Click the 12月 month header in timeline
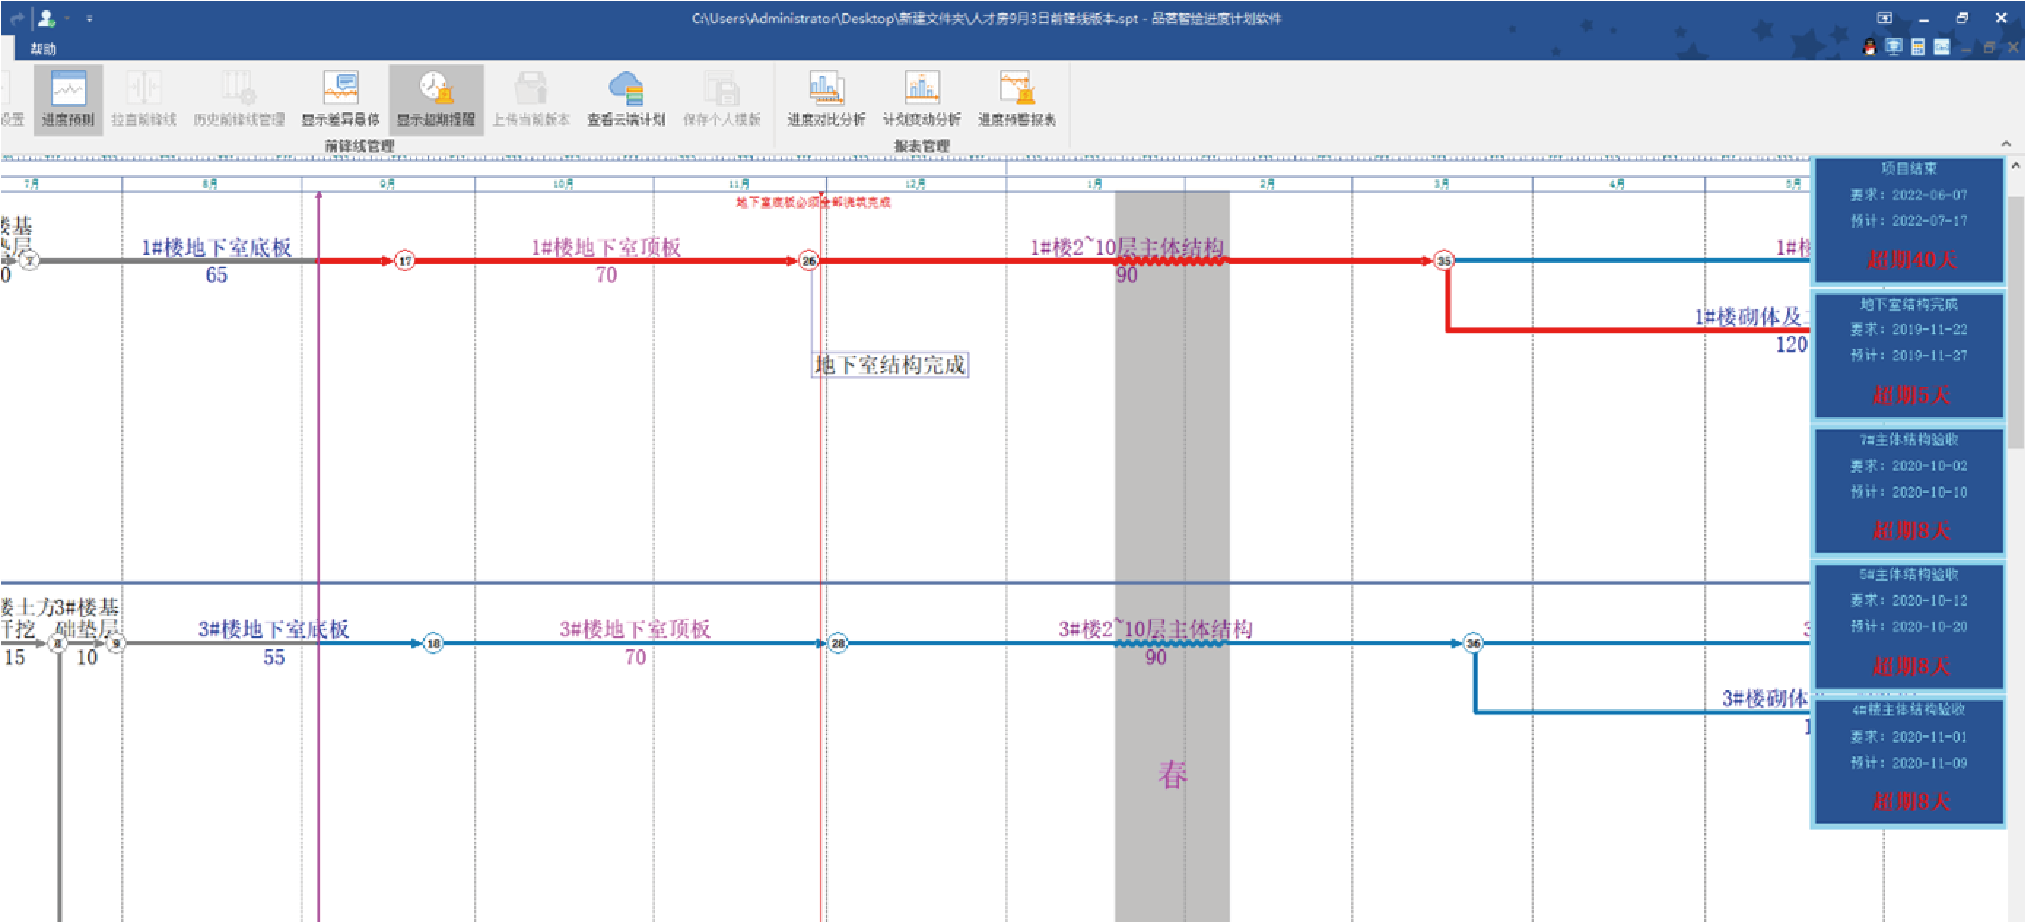This screenshot has width=2027, height=924. (x=915, y=184)
